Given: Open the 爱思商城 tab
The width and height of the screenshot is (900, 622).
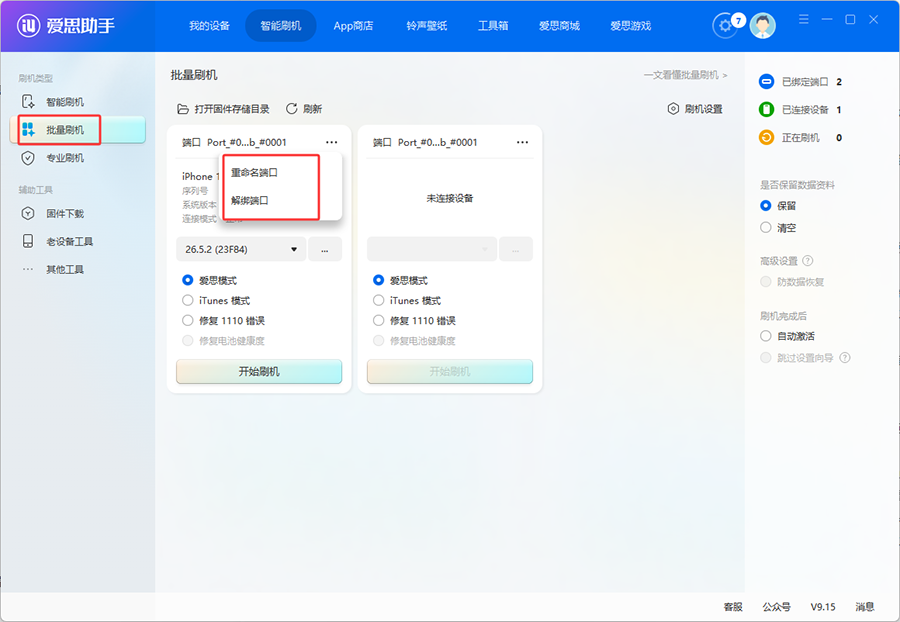Looking at the screenshot, I should [x=559, y=26].
